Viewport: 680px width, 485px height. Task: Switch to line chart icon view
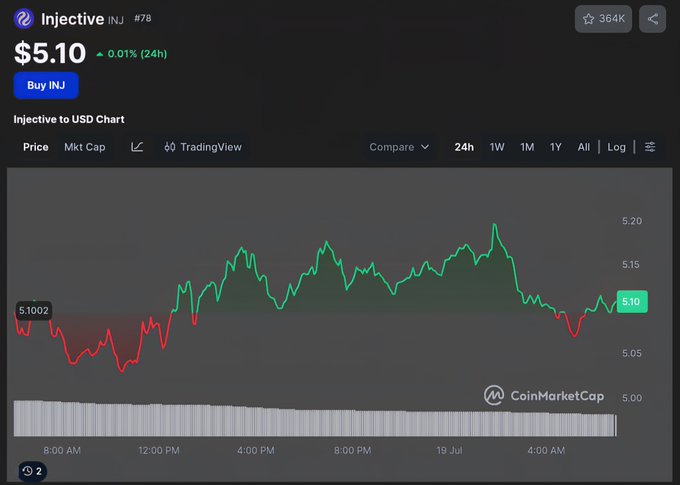(x=137, y=147)
